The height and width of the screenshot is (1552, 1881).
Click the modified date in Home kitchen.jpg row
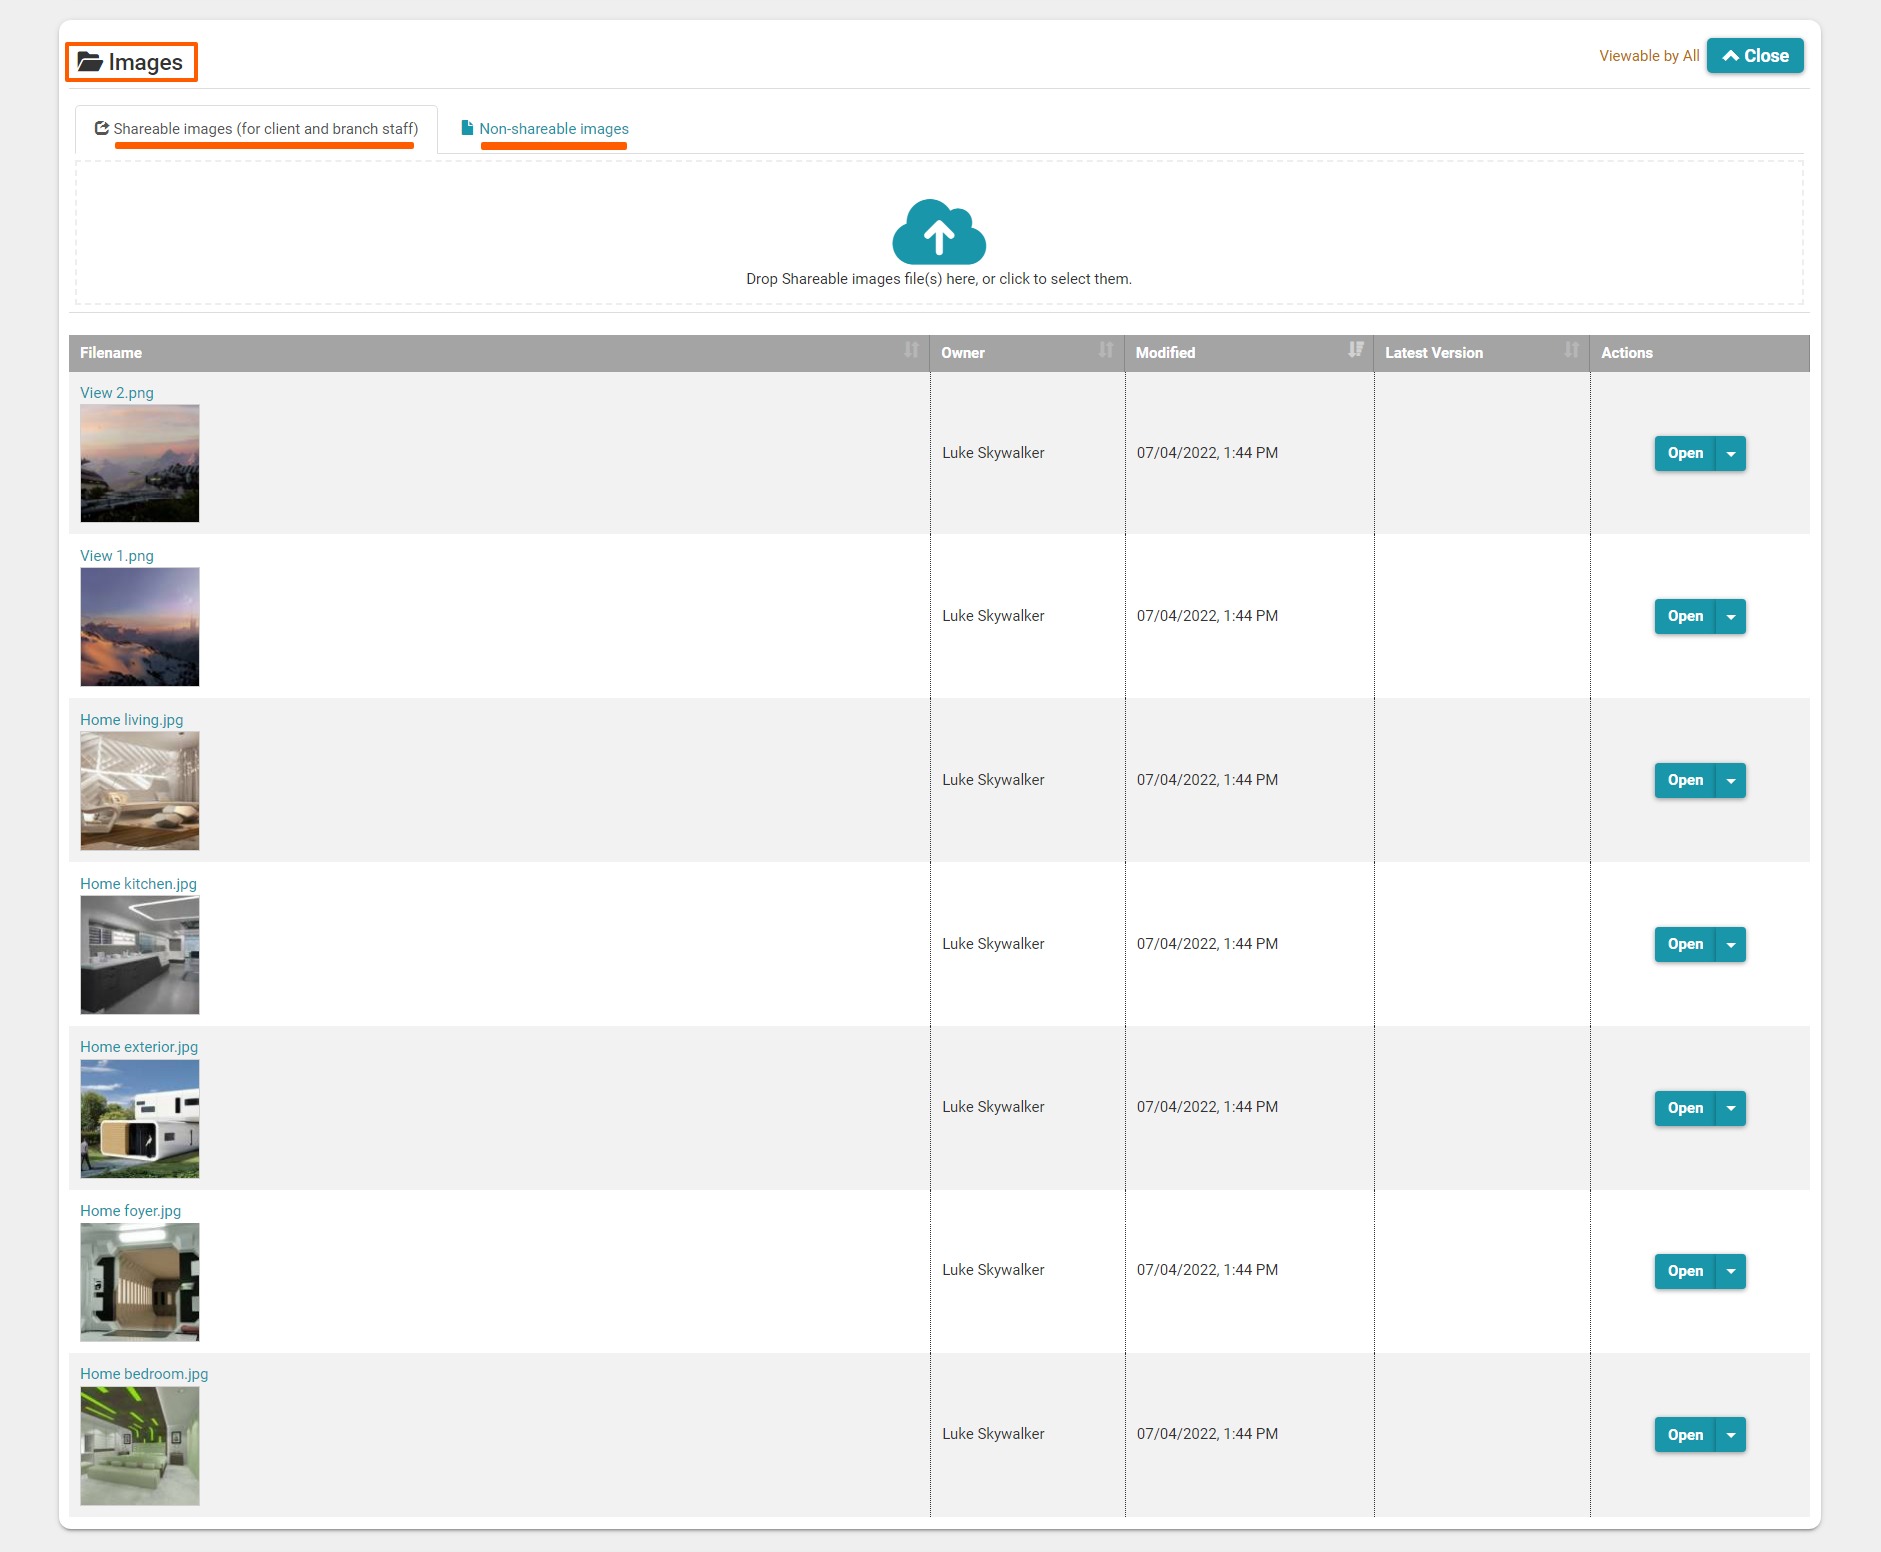coord(1207,944)
